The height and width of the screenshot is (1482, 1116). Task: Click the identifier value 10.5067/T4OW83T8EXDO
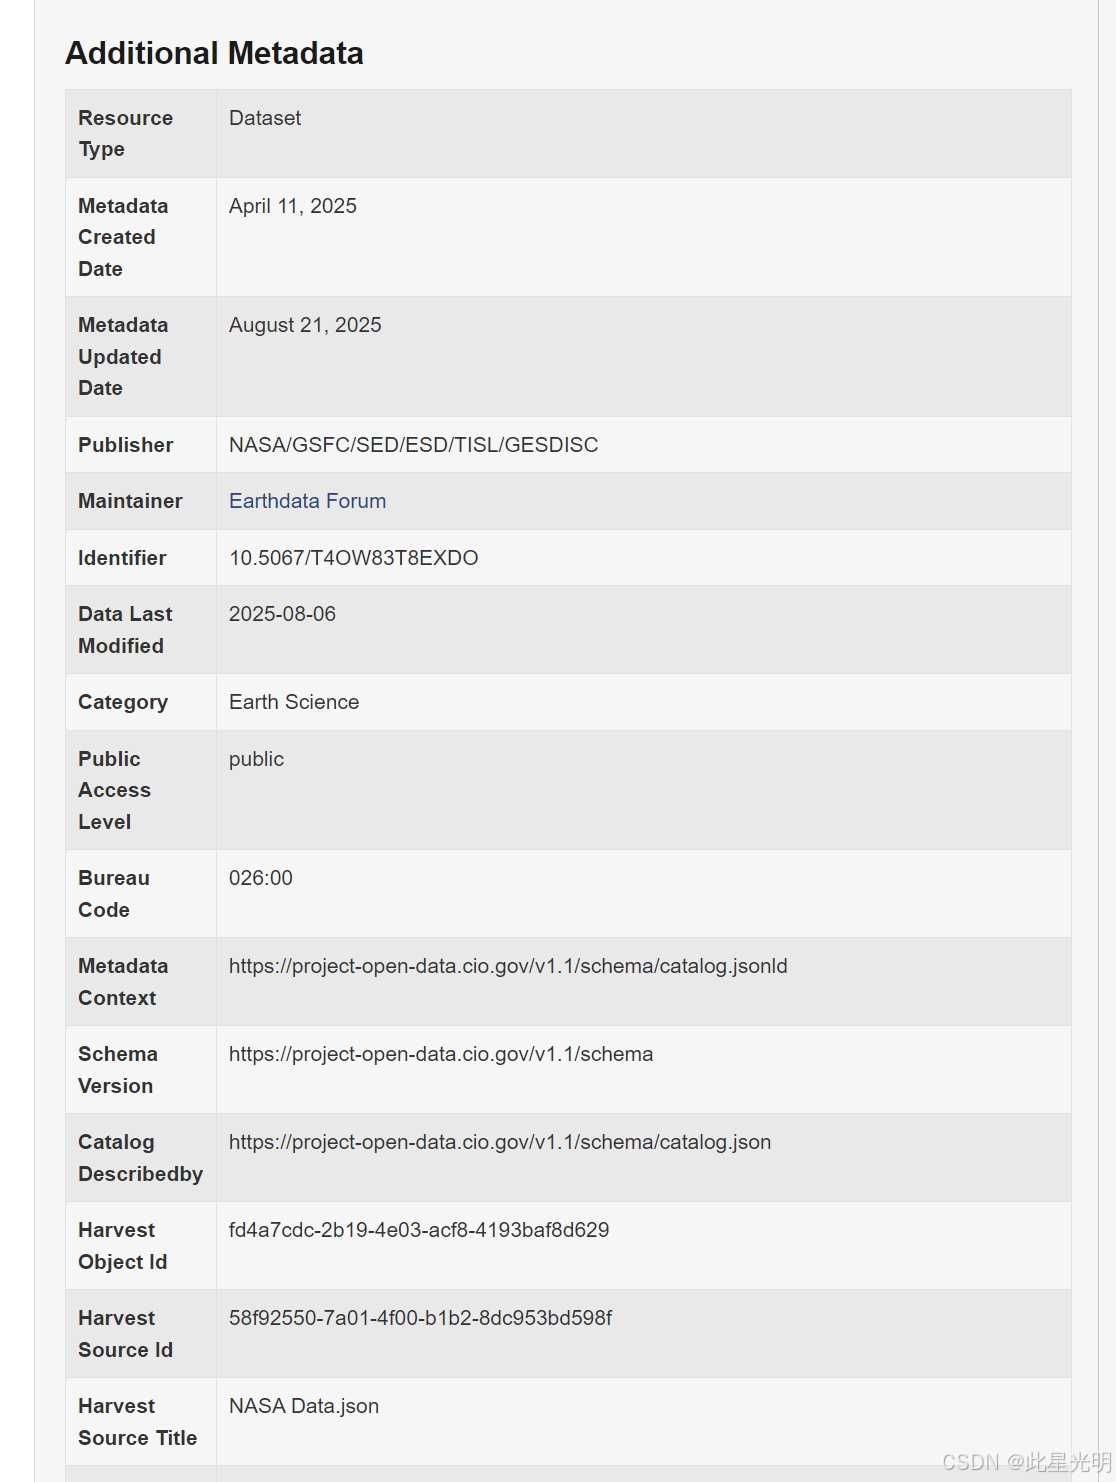pyautogui.click(x=353, y=558)
